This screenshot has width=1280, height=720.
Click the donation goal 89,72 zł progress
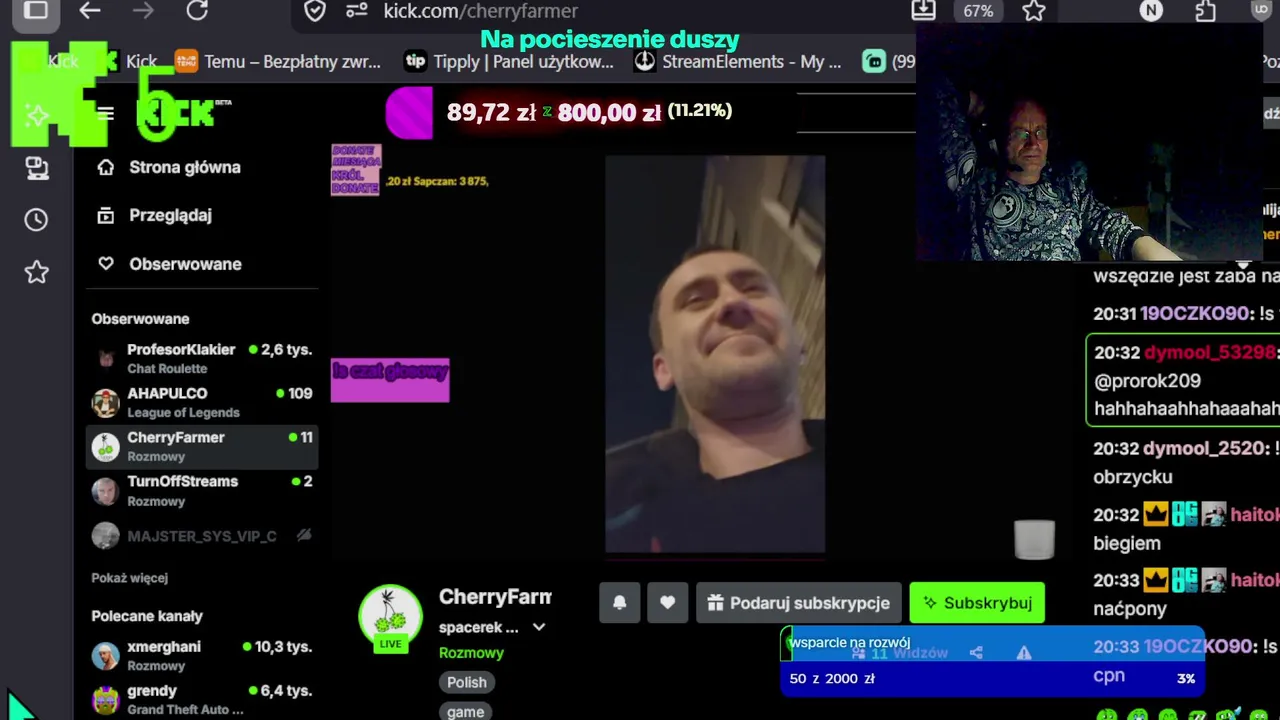point(589,112)
